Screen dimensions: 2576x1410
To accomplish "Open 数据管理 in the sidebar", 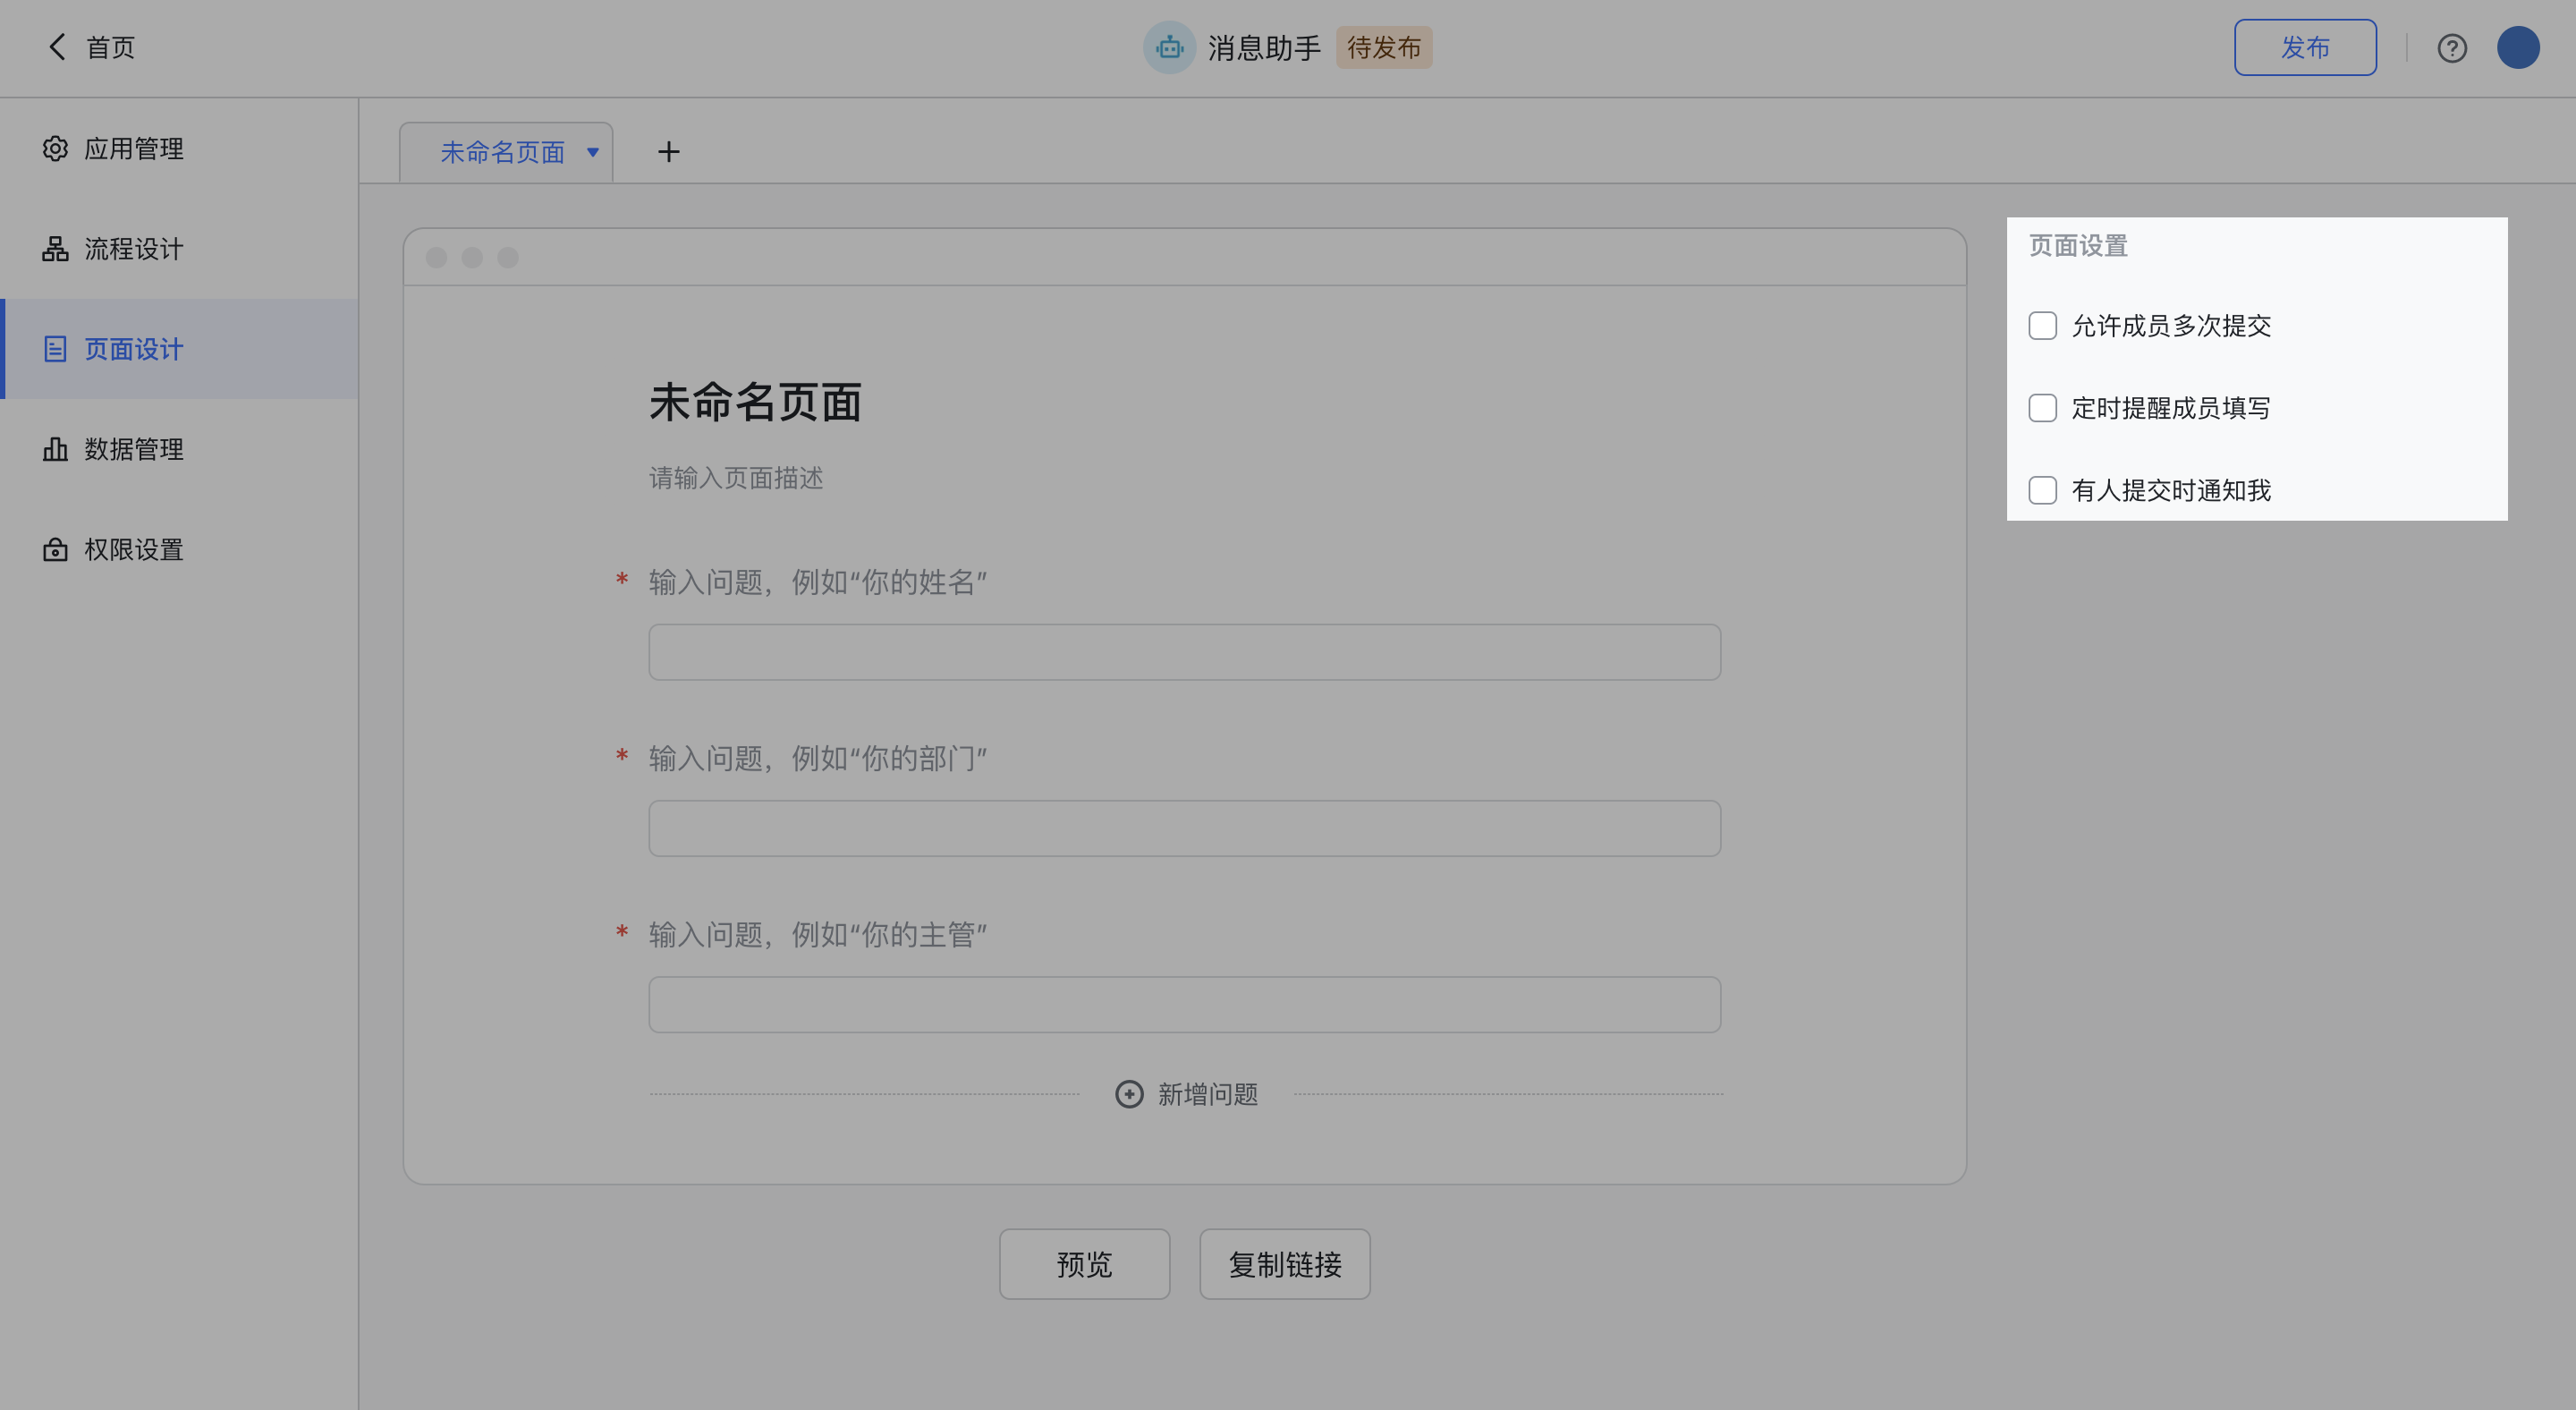I will point(180,449).
